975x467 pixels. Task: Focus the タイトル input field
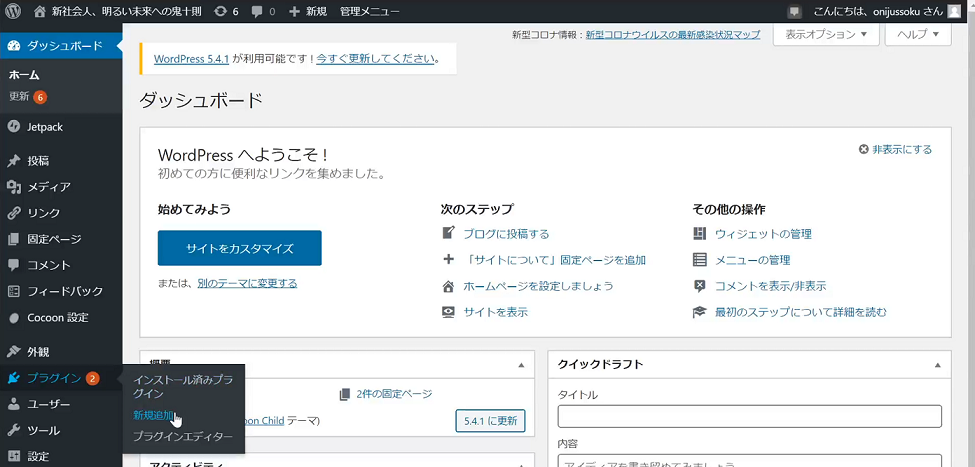749,417
